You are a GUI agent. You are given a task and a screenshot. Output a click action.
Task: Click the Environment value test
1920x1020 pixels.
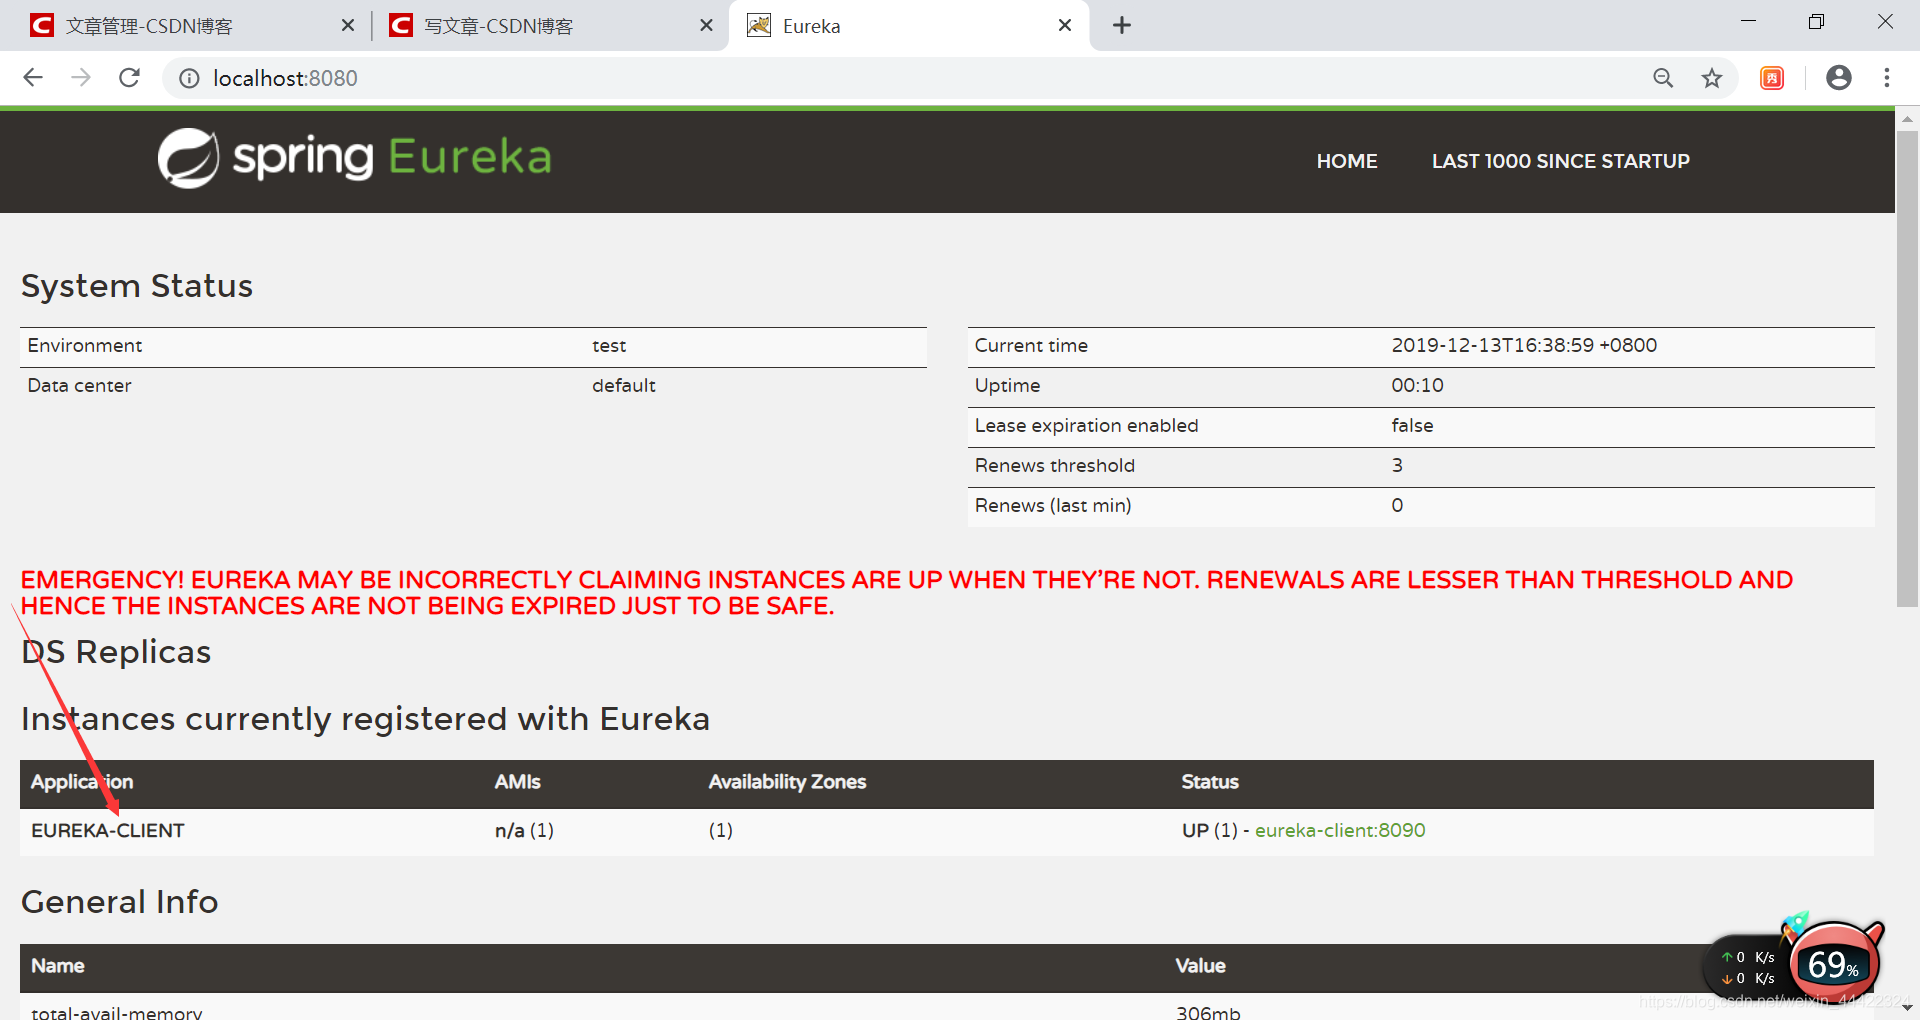point(609,345)
